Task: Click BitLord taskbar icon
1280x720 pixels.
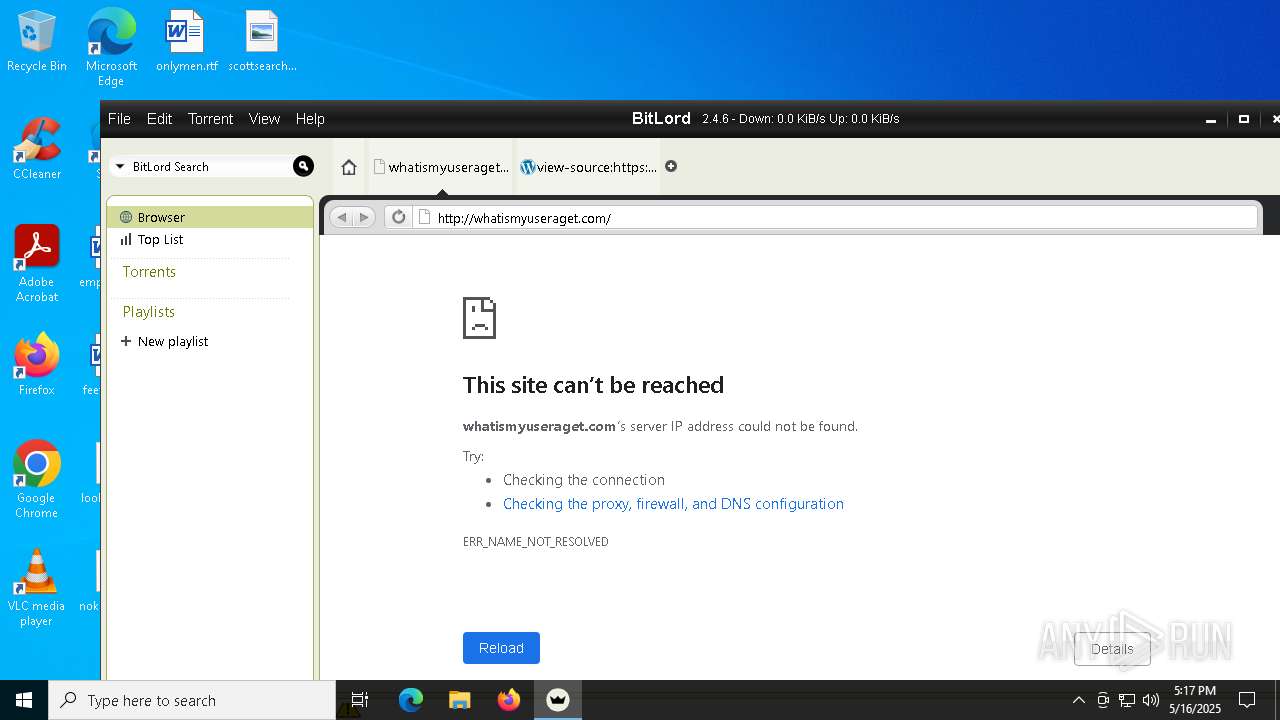Action: 558,700
